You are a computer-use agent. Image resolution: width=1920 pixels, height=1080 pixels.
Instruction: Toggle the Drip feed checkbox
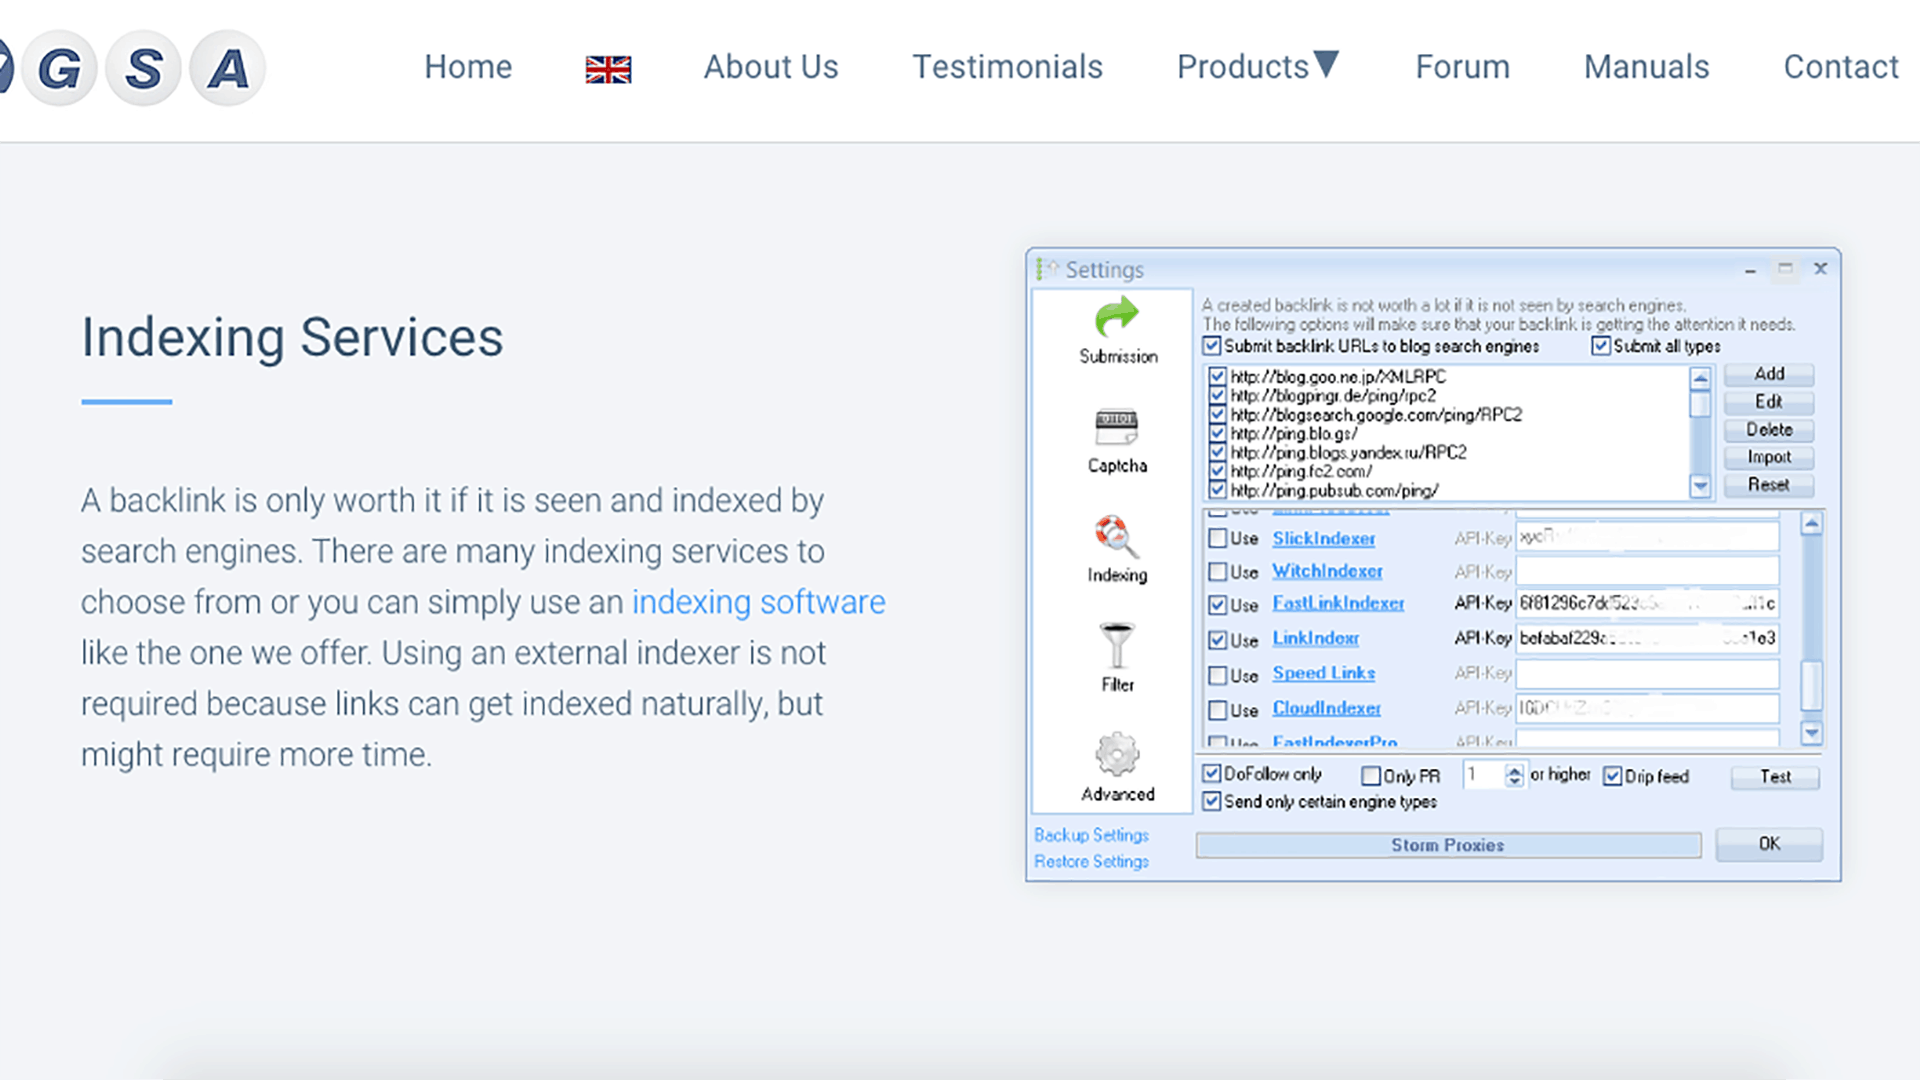point(1612,776)
